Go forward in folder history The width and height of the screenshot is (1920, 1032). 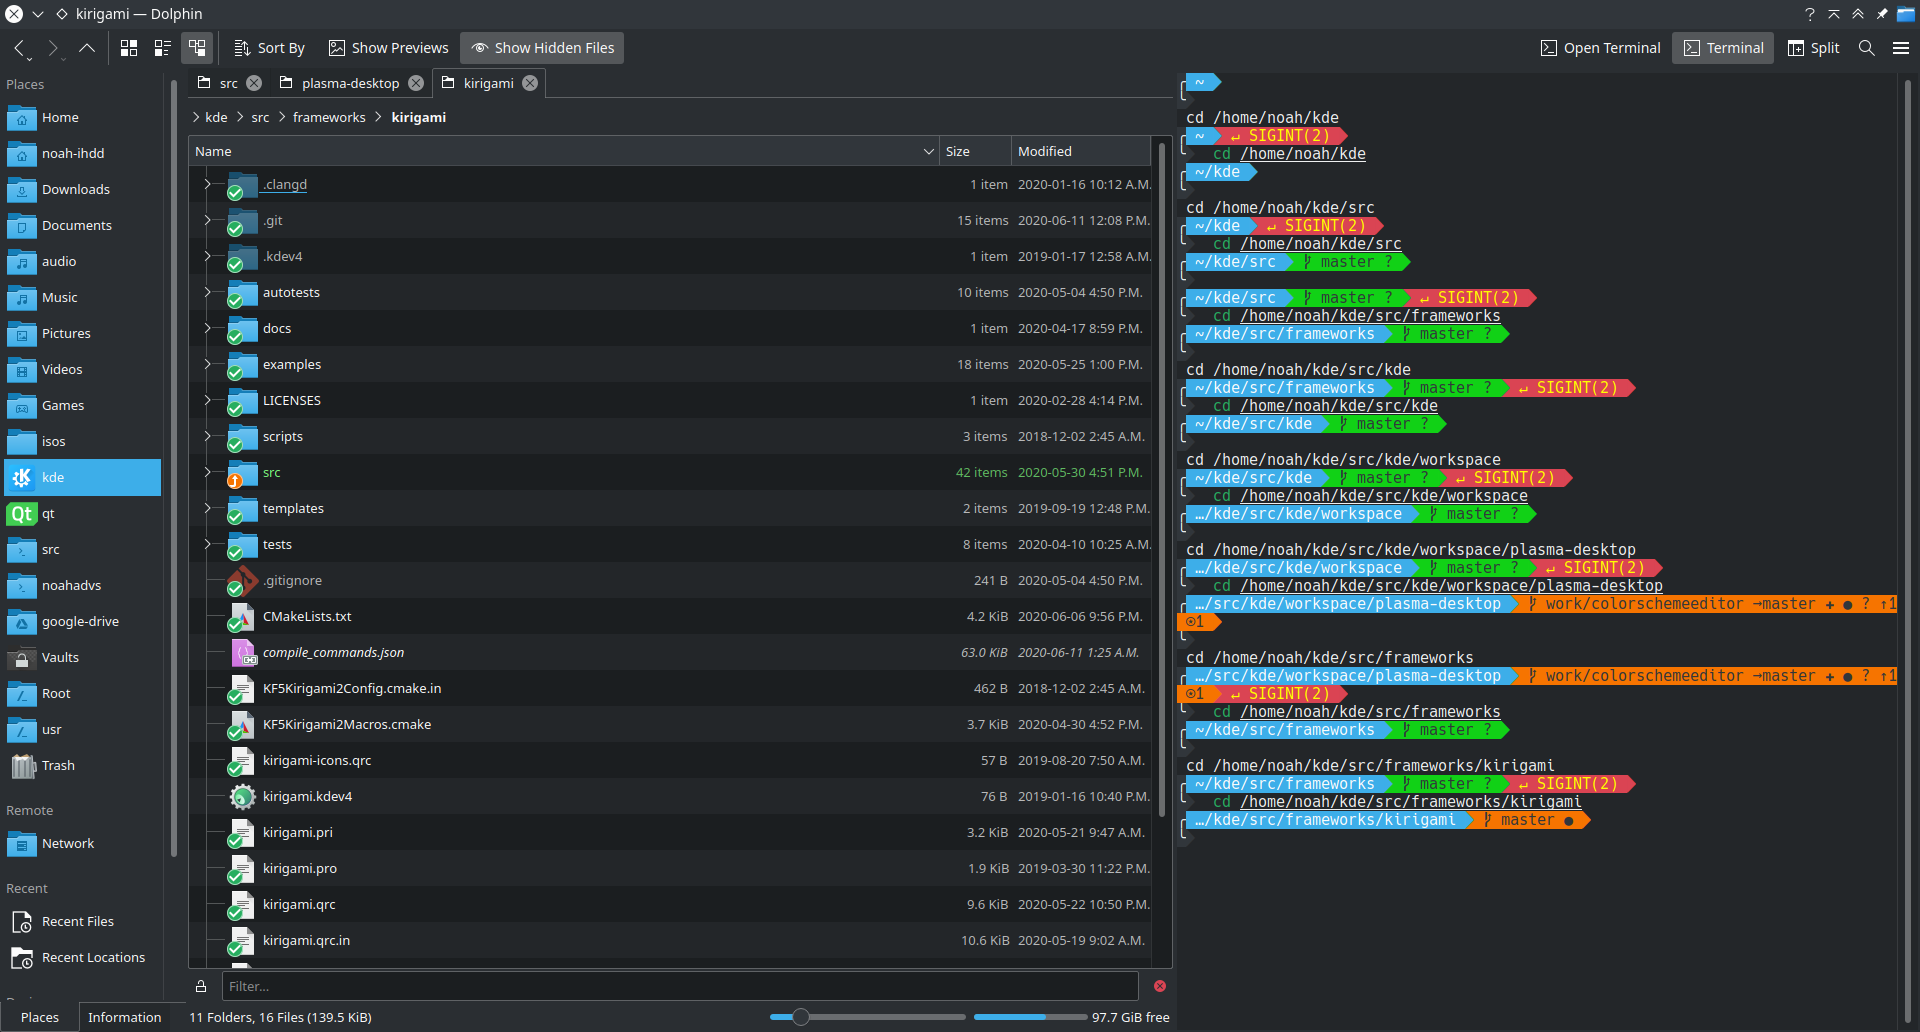(x=54, y=48)
